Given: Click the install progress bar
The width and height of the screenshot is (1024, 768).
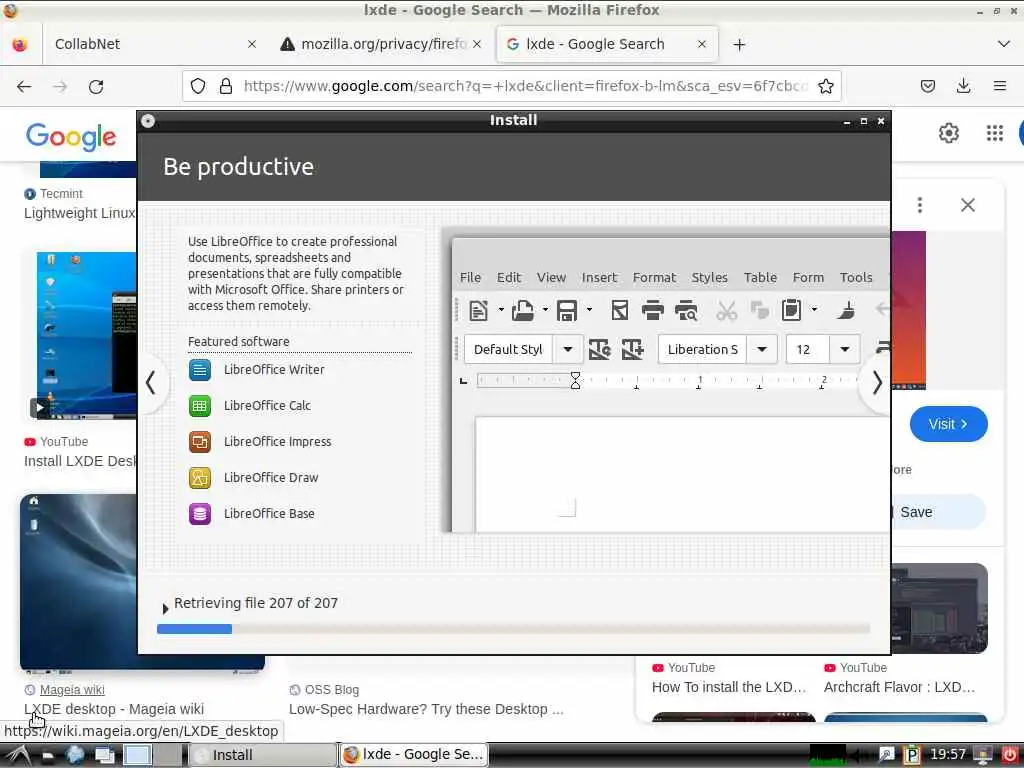Looking at the screenshot, I should pos(513,629).
